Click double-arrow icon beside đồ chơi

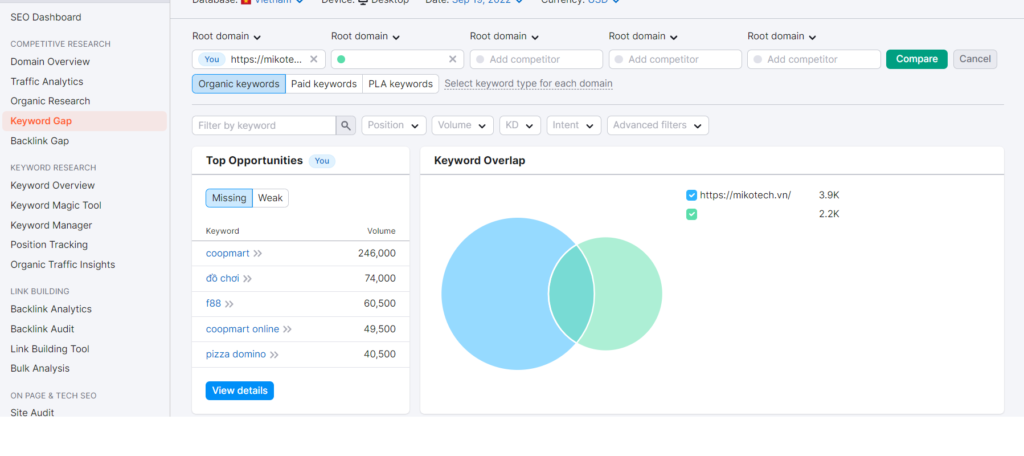tap(247, 279)
